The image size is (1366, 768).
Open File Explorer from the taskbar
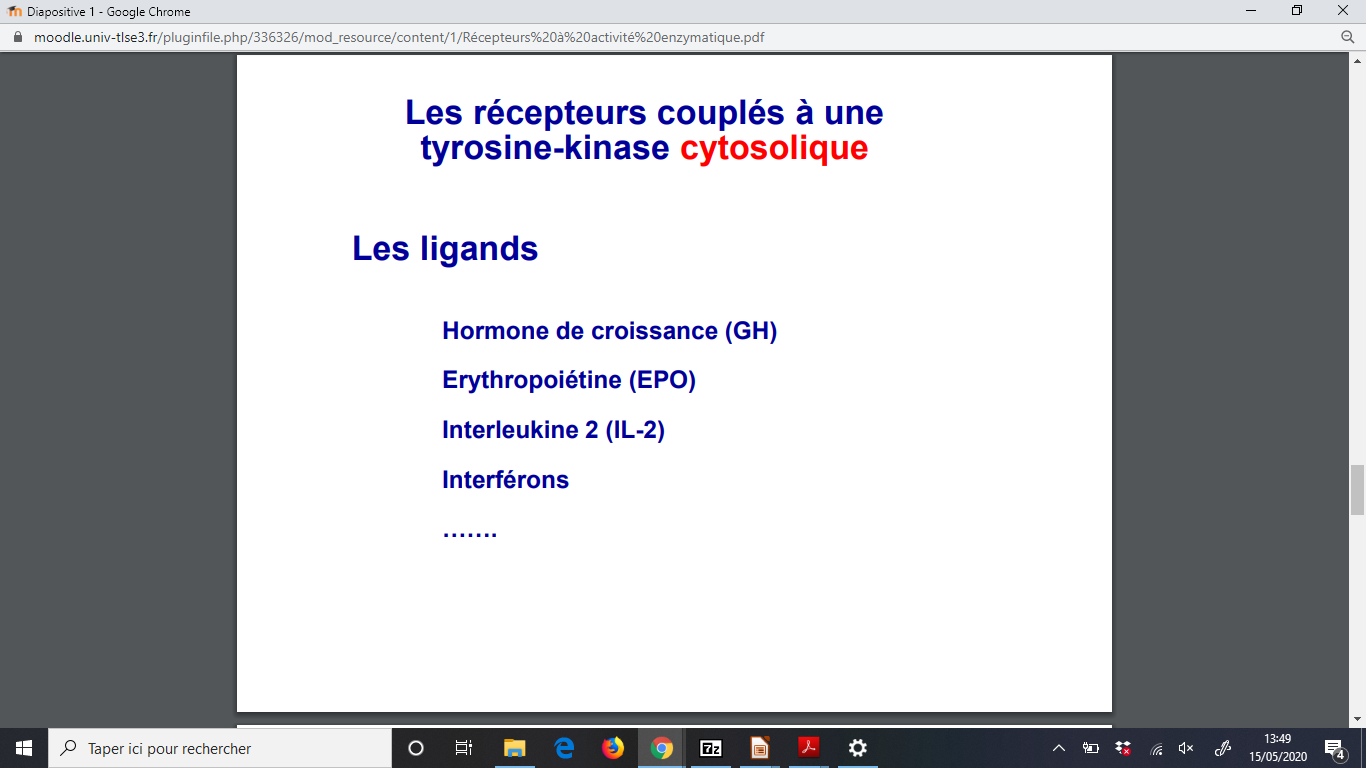click(x=514, y=748)
